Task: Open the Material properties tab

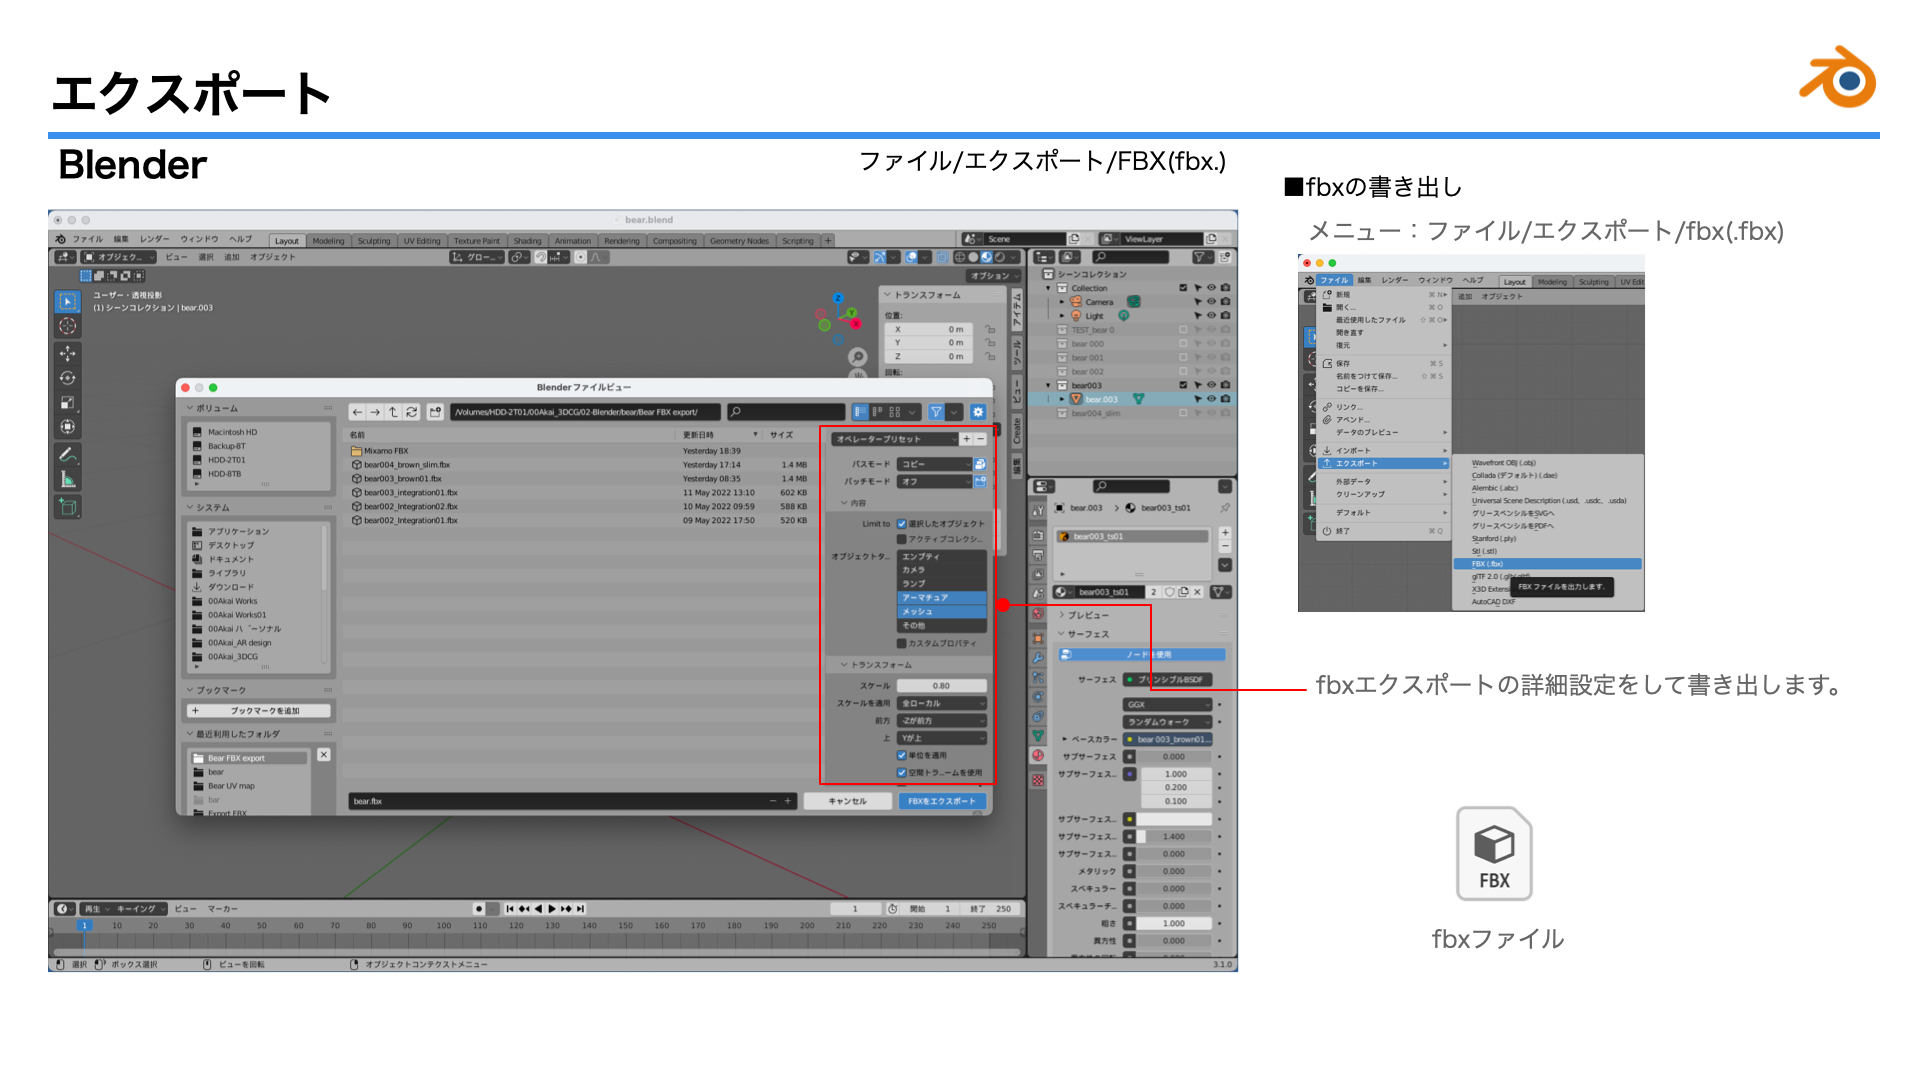Action: click(1038, 756)
